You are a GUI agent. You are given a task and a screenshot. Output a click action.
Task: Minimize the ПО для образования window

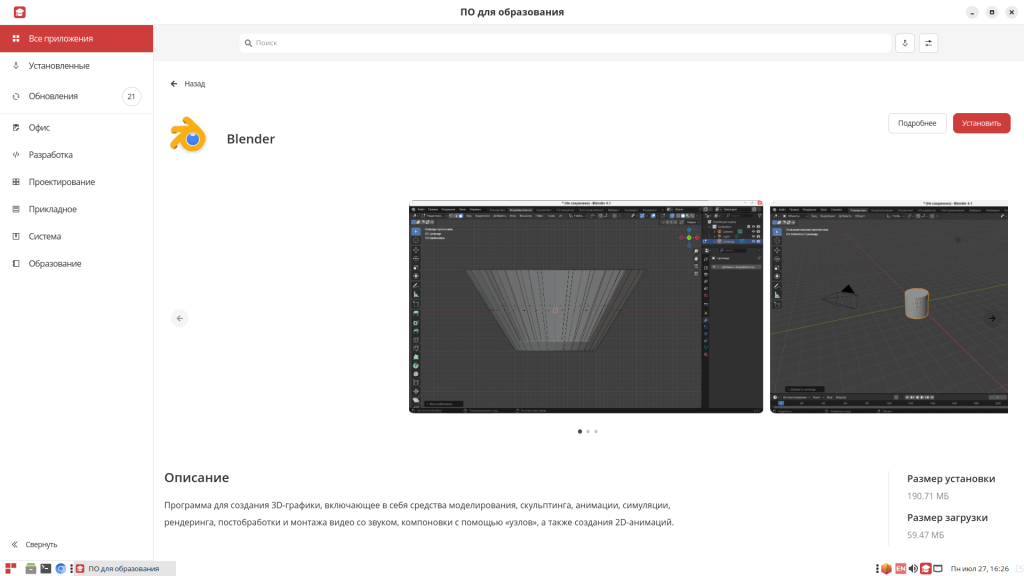coord(972,12)
